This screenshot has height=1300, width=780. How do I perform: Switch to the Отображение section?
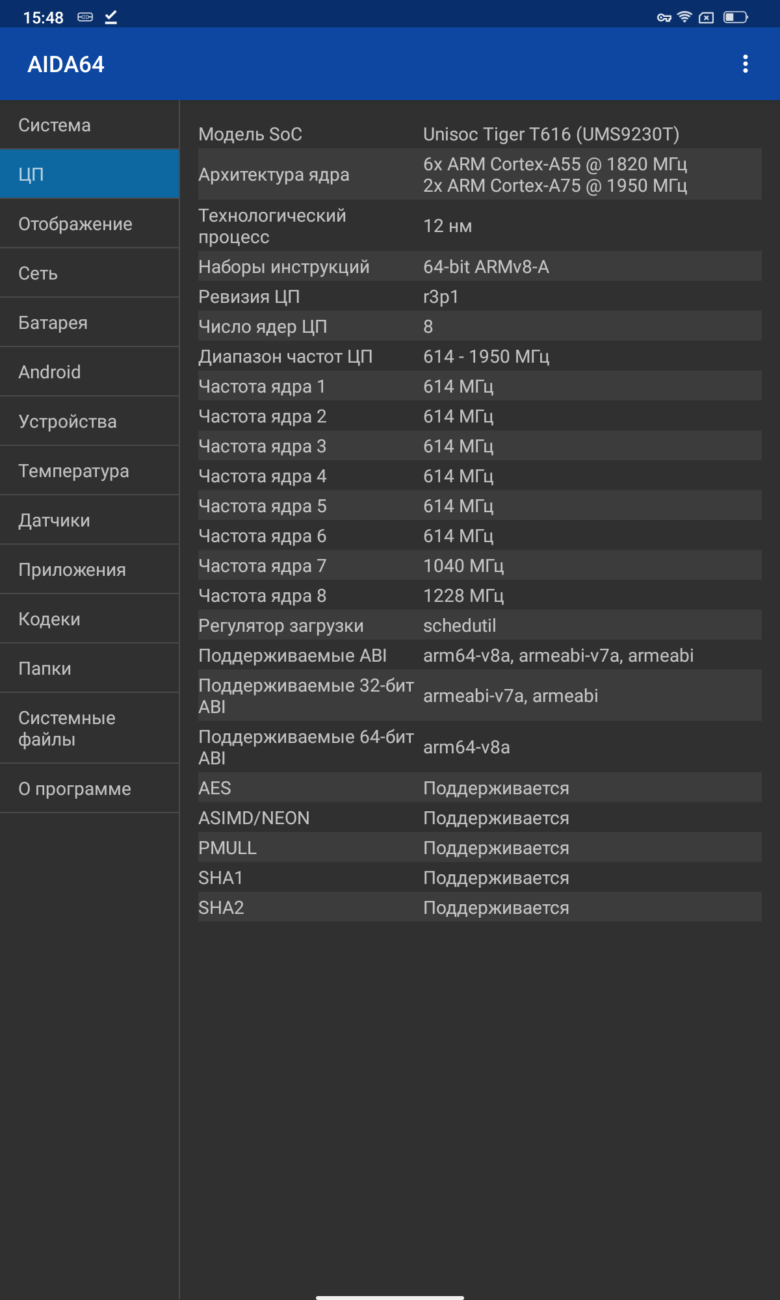pos(90,224)
